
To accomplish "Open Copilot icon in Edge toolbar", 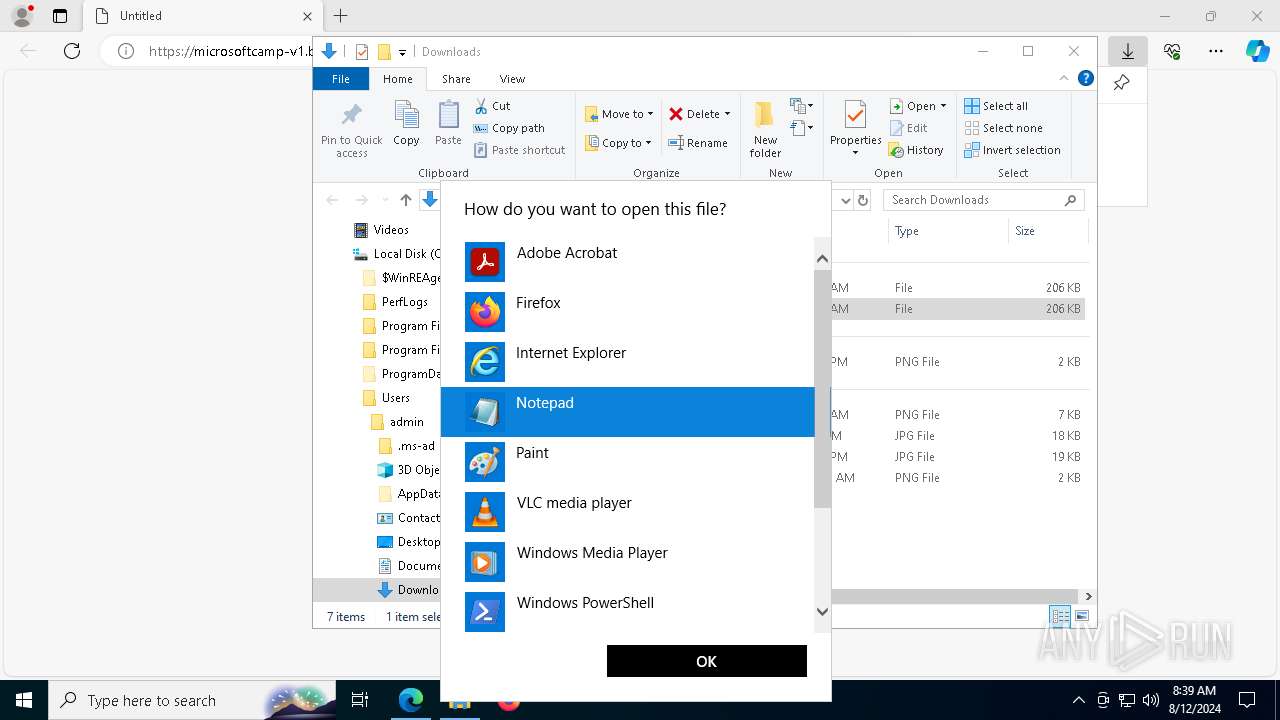I will [1257, 51].
